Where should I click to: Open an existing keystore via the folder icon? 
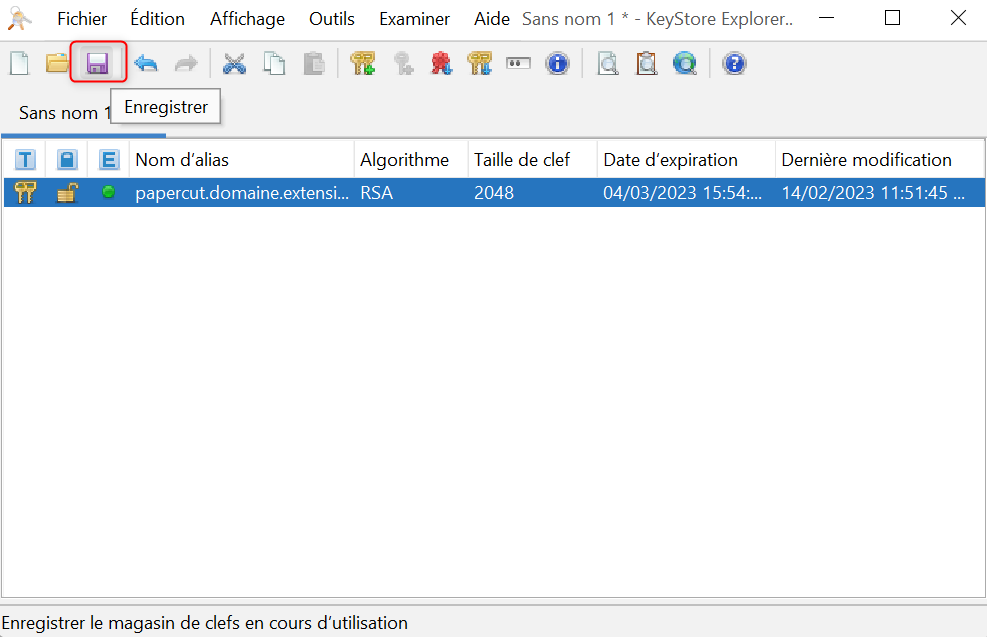click(x=58, y=64)
